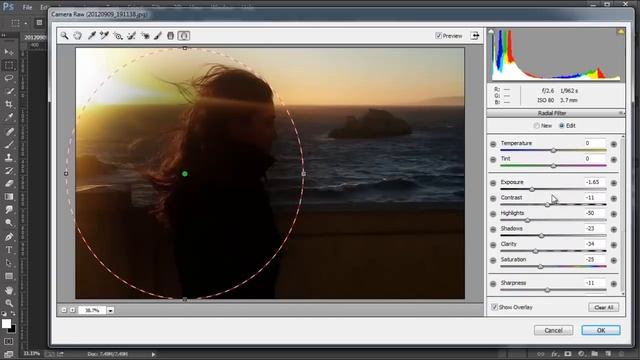
Task: Select Photoshop Clone Stamp tool
Action: click(x=9, y=157)
